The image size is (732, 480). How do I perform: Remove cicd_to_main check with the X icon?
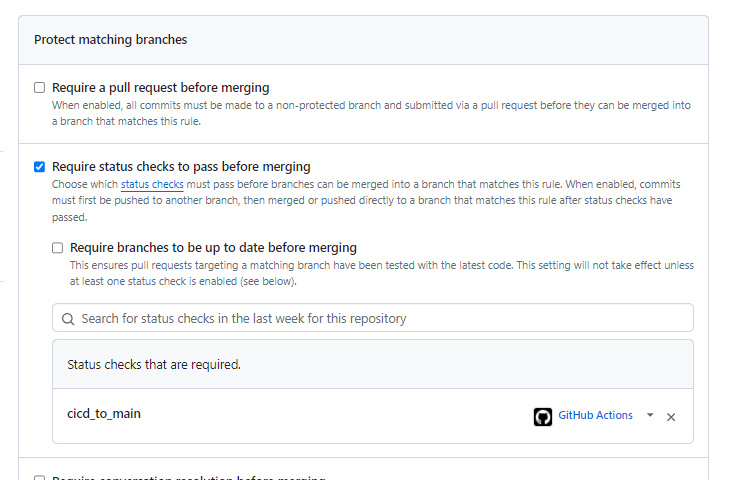671,417
